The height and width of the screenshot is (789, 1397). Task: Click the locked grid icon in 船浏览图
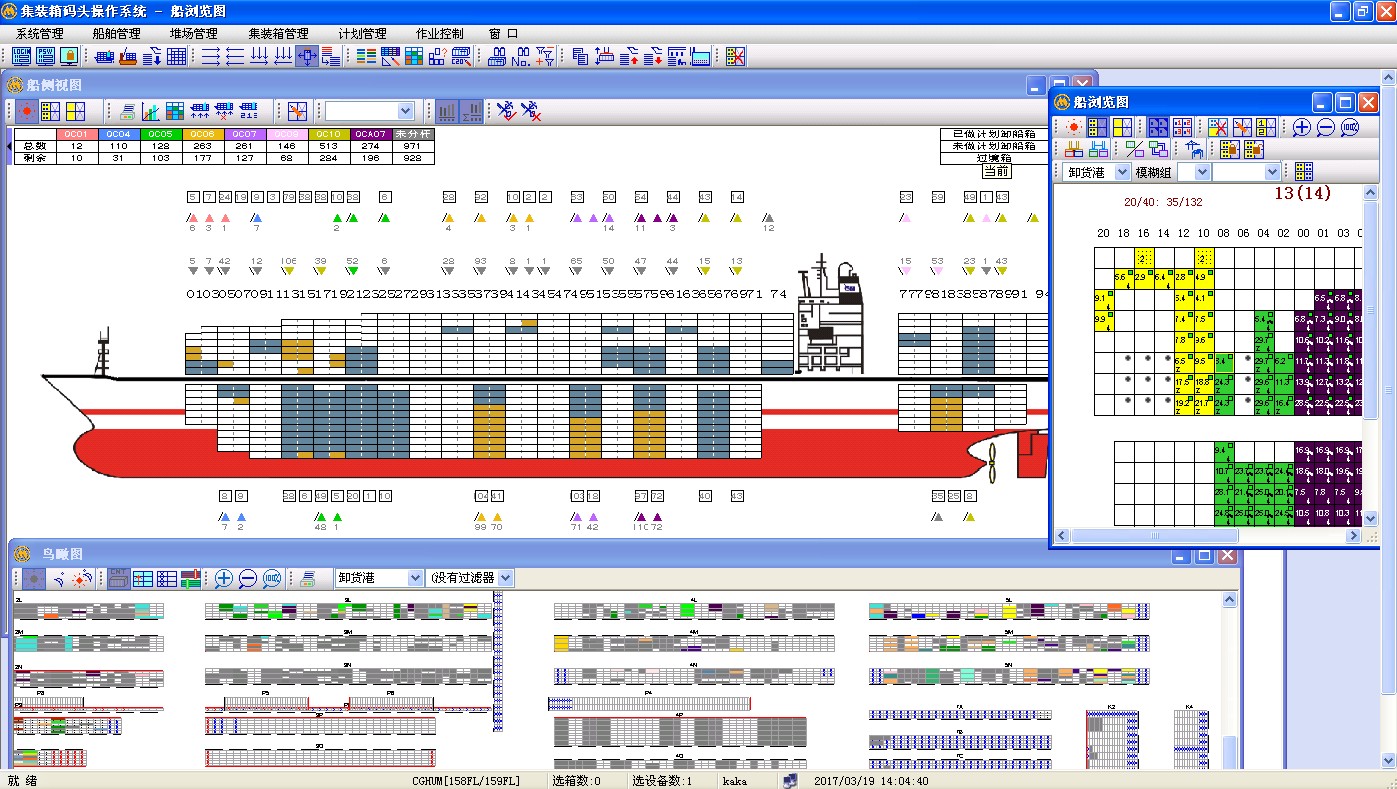pos(1230,149)
